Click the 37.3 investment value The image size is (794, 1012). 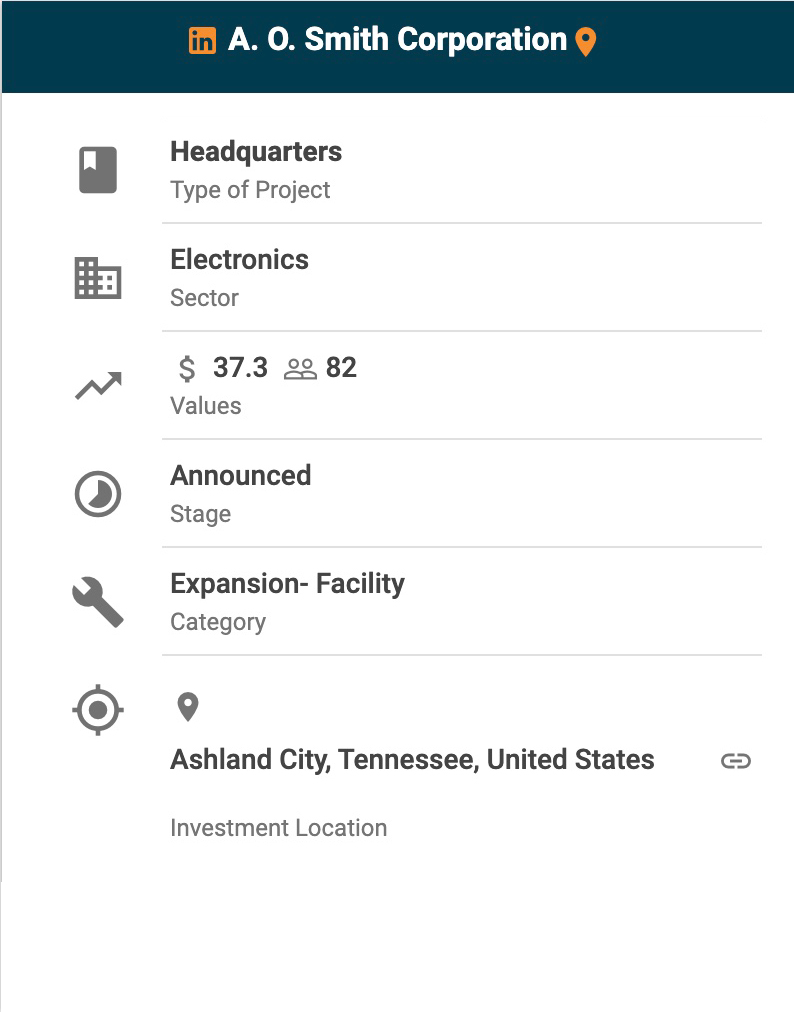pyautogui.click(x=240, y=368)
